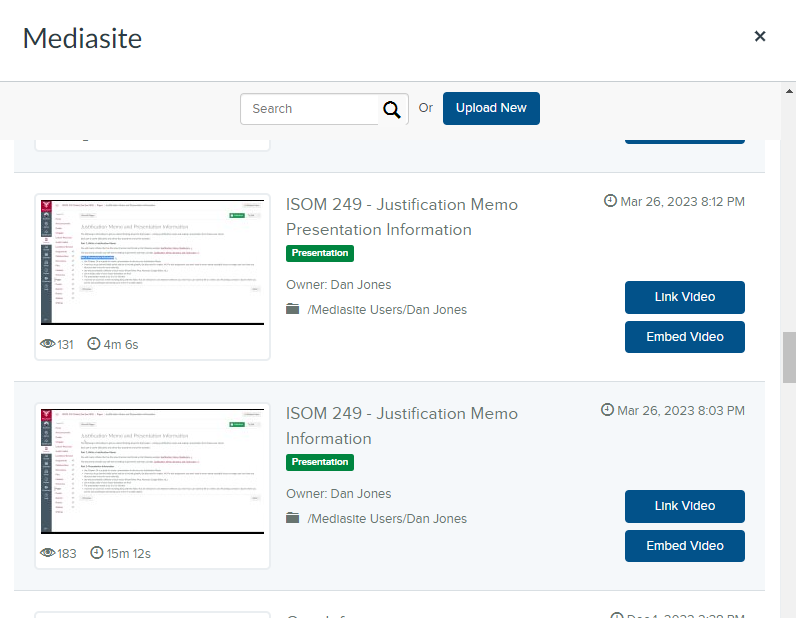
Task: Focus the Search input field
Action: coord(310,109)
